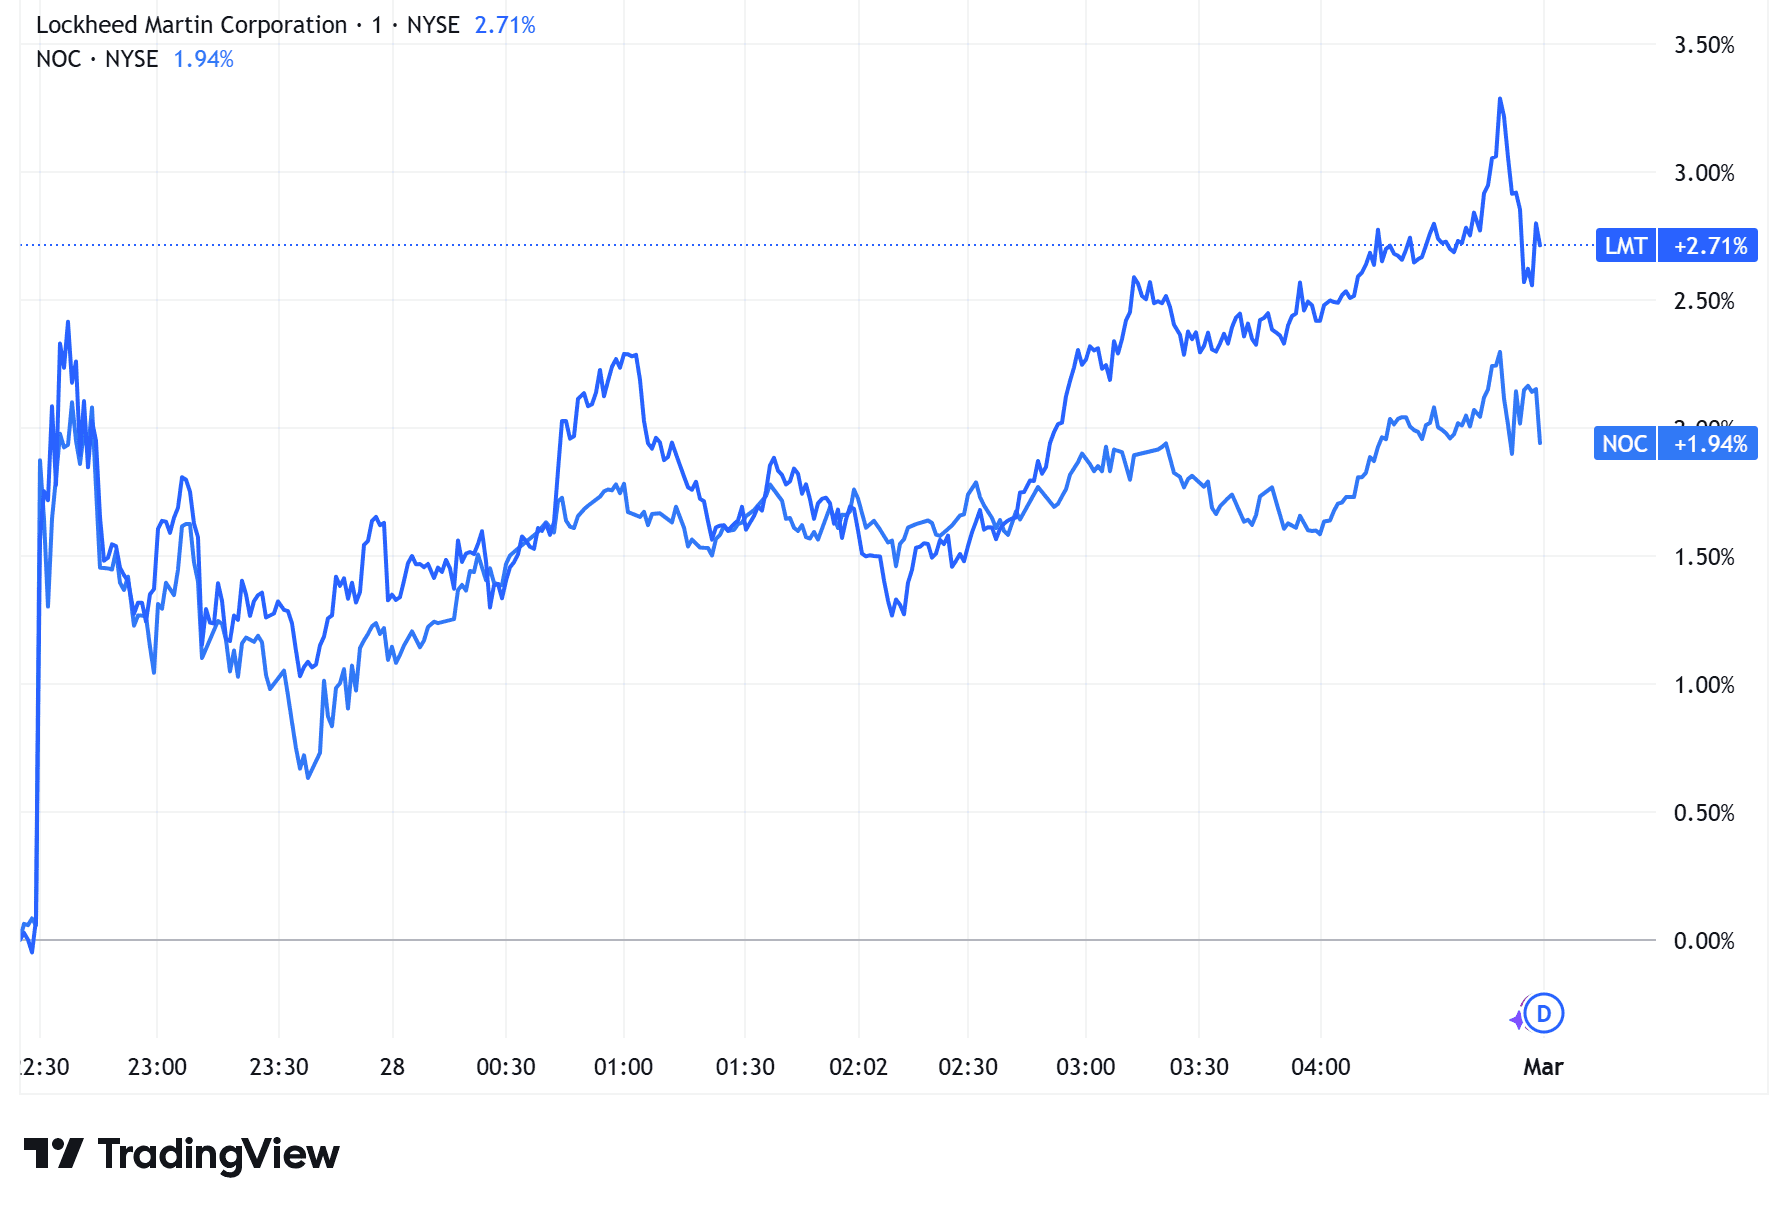Click the 1.00% price scale label
Screen dimensions: 1788x1214
click(1704, 685)
